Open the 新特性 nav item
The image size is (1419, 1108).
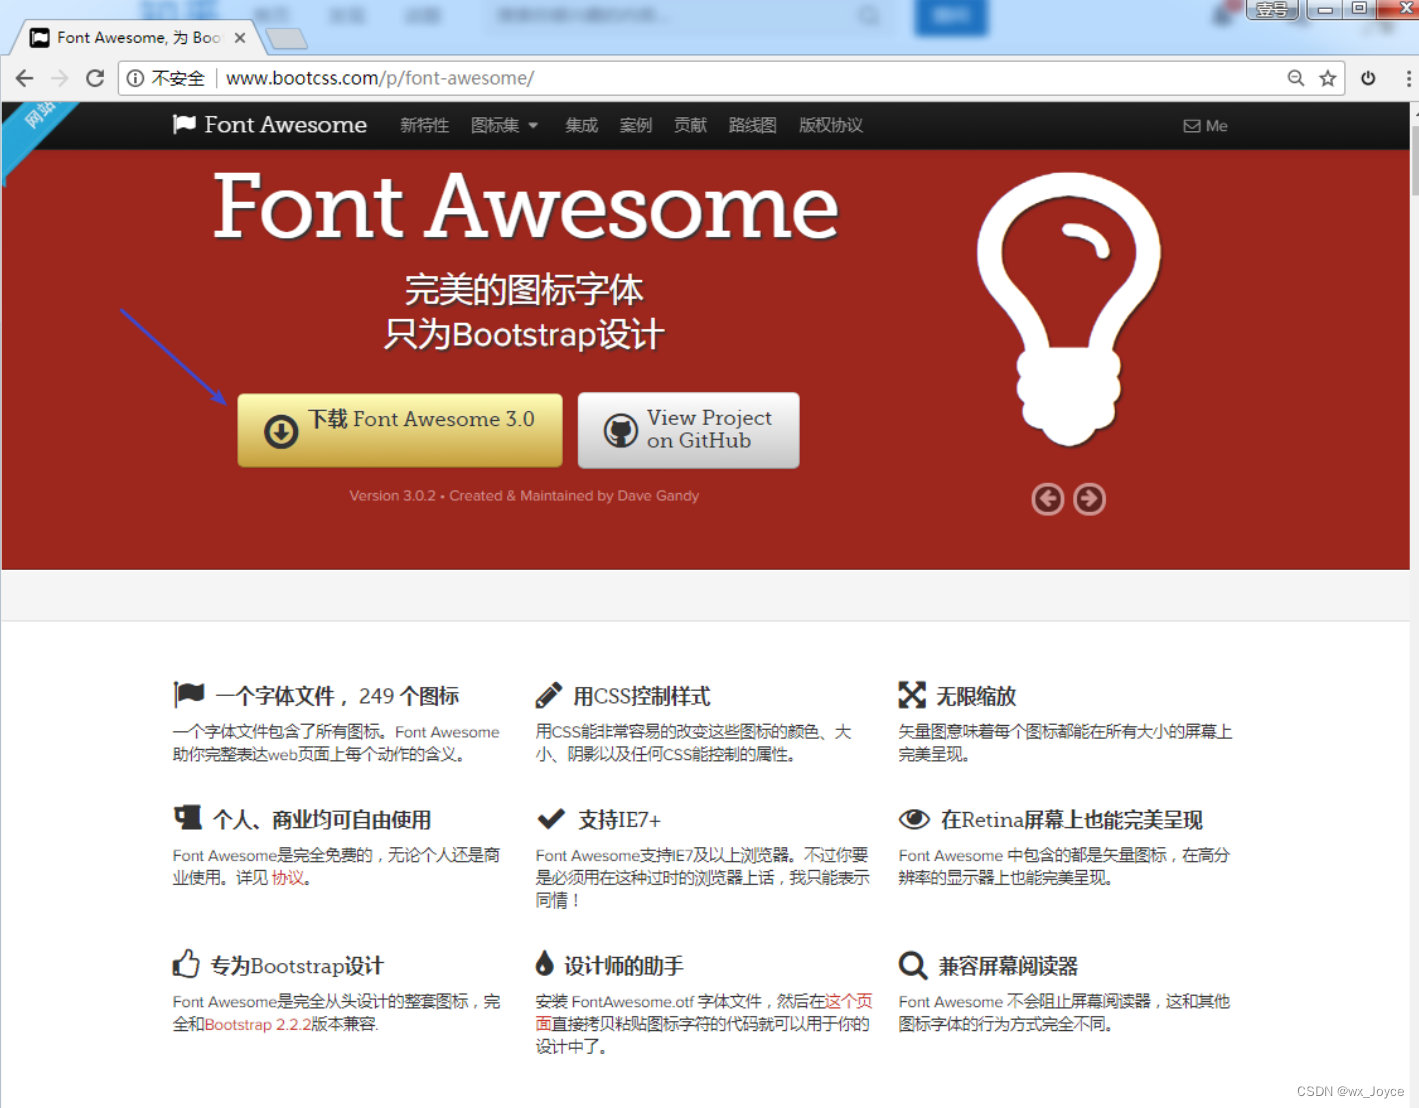pyautogui.click(x=425, y=125)
